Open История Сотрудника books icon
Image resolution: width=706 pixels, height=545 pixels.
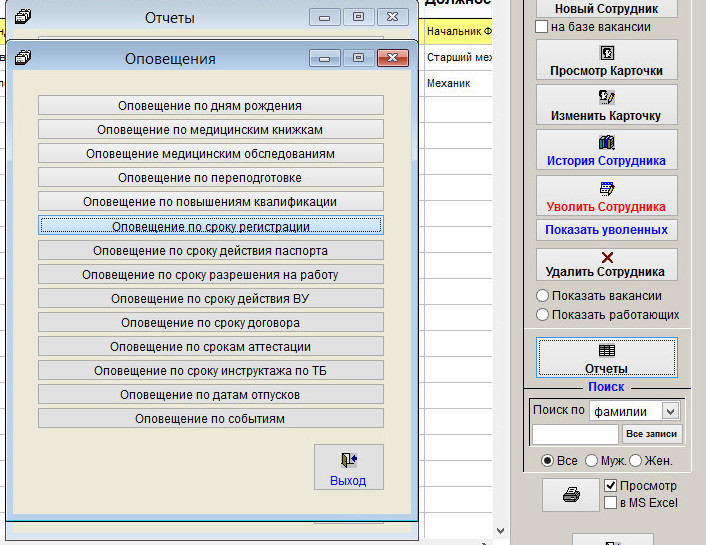(x=606, y=142)
